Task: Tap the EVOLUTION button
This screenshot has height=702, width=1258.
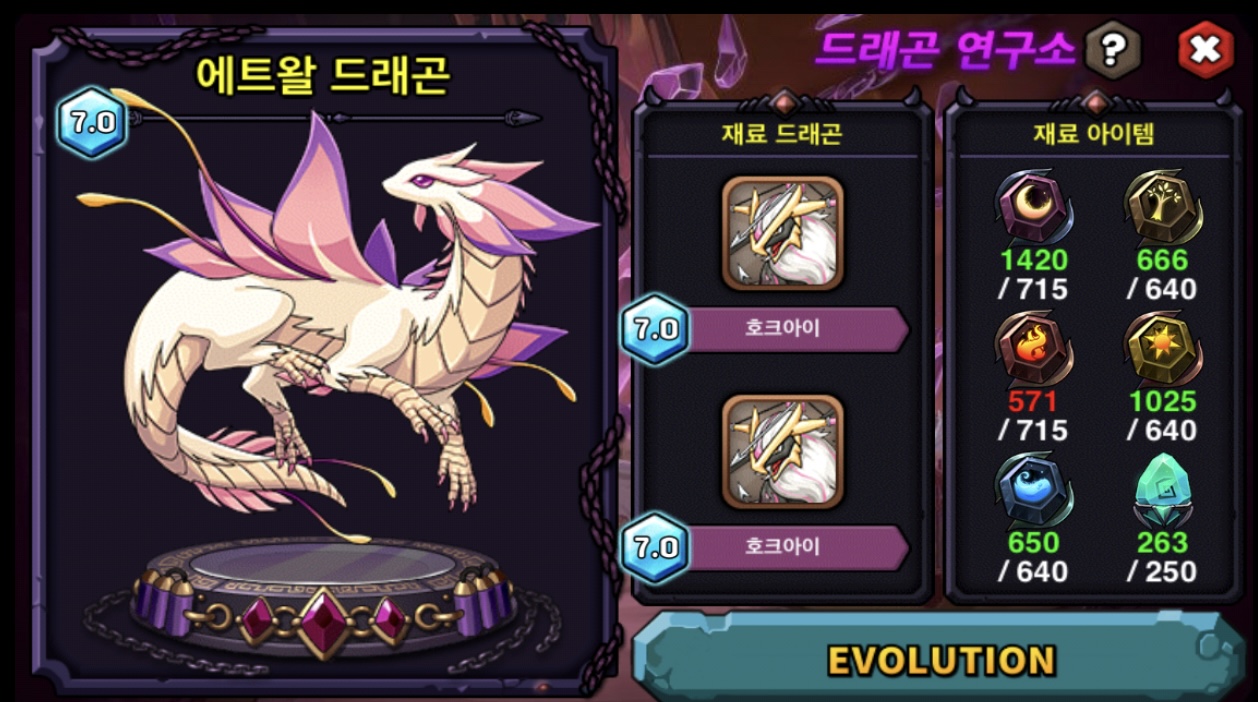Action: [x=941, y=659]
